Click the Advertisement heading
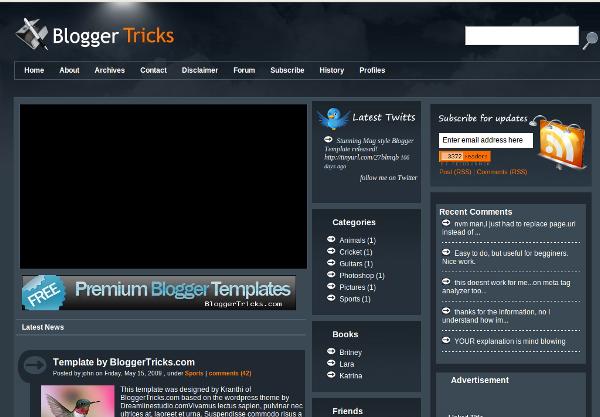The height and width of the screenshot is (417, 600). pos(480,380)
